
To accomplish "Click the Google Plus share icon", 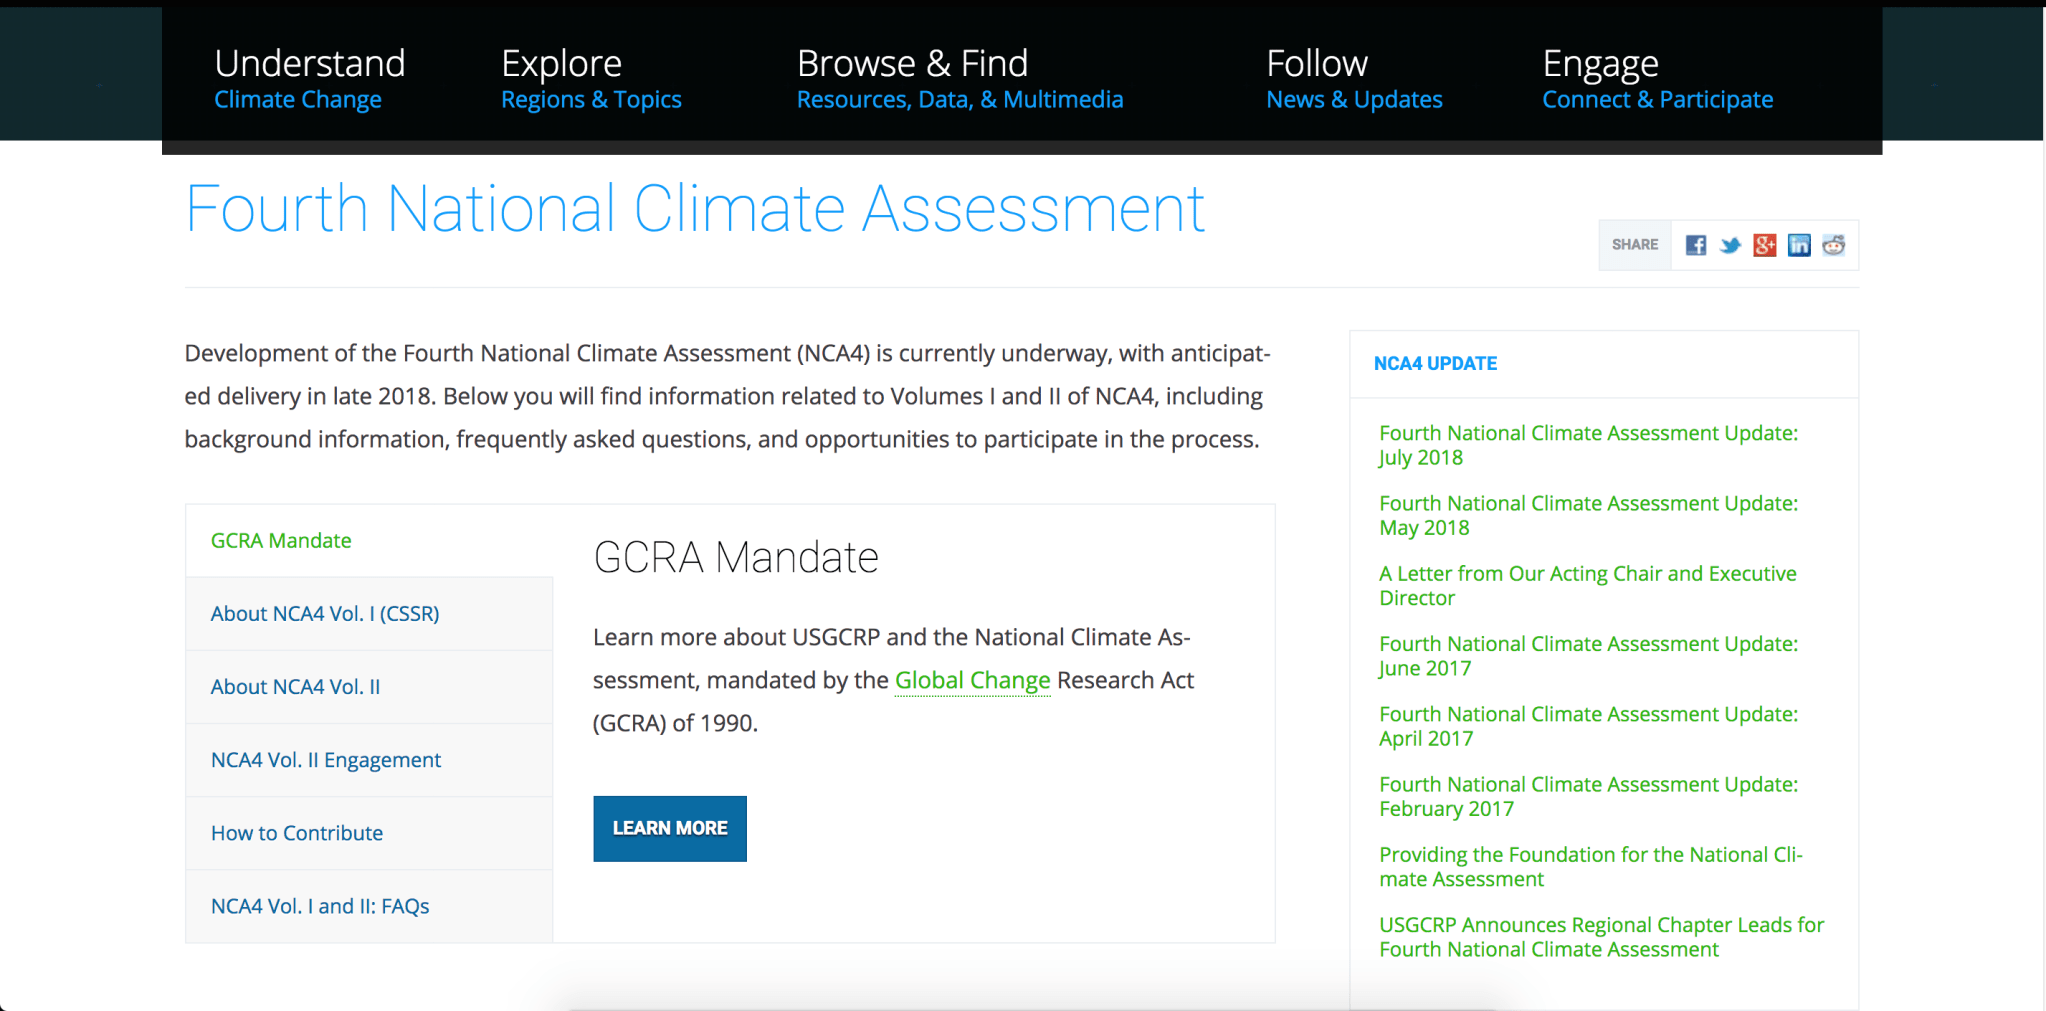I will pyautogui.click(x=1764, y=245).
